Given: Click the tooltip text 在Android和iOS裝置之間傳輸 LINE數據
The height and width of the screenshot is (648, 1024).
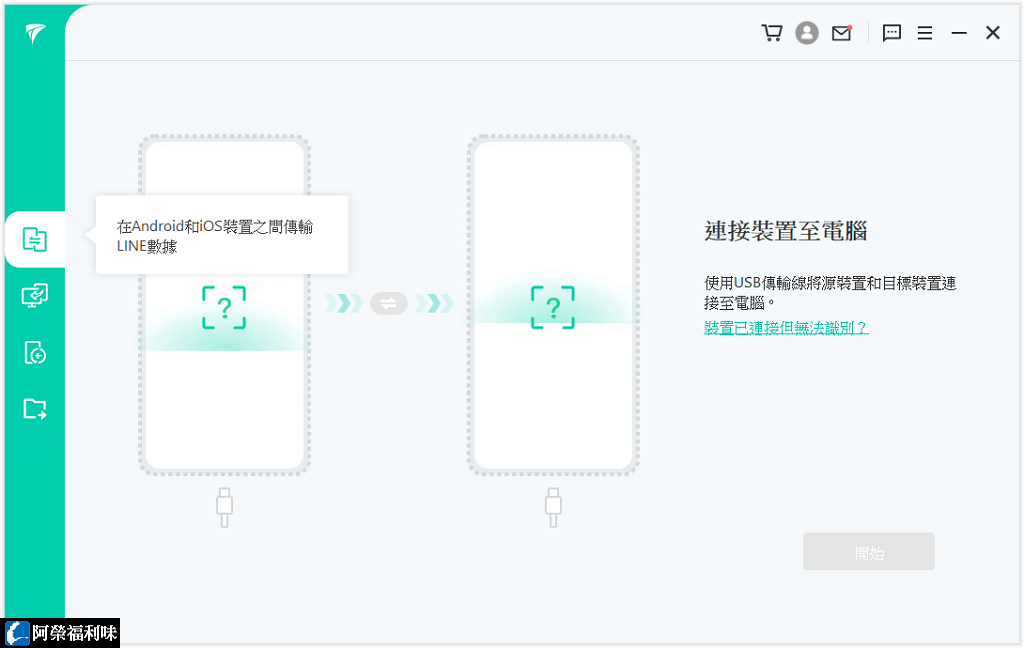Looking at the screenshot, I should [215, 236].
